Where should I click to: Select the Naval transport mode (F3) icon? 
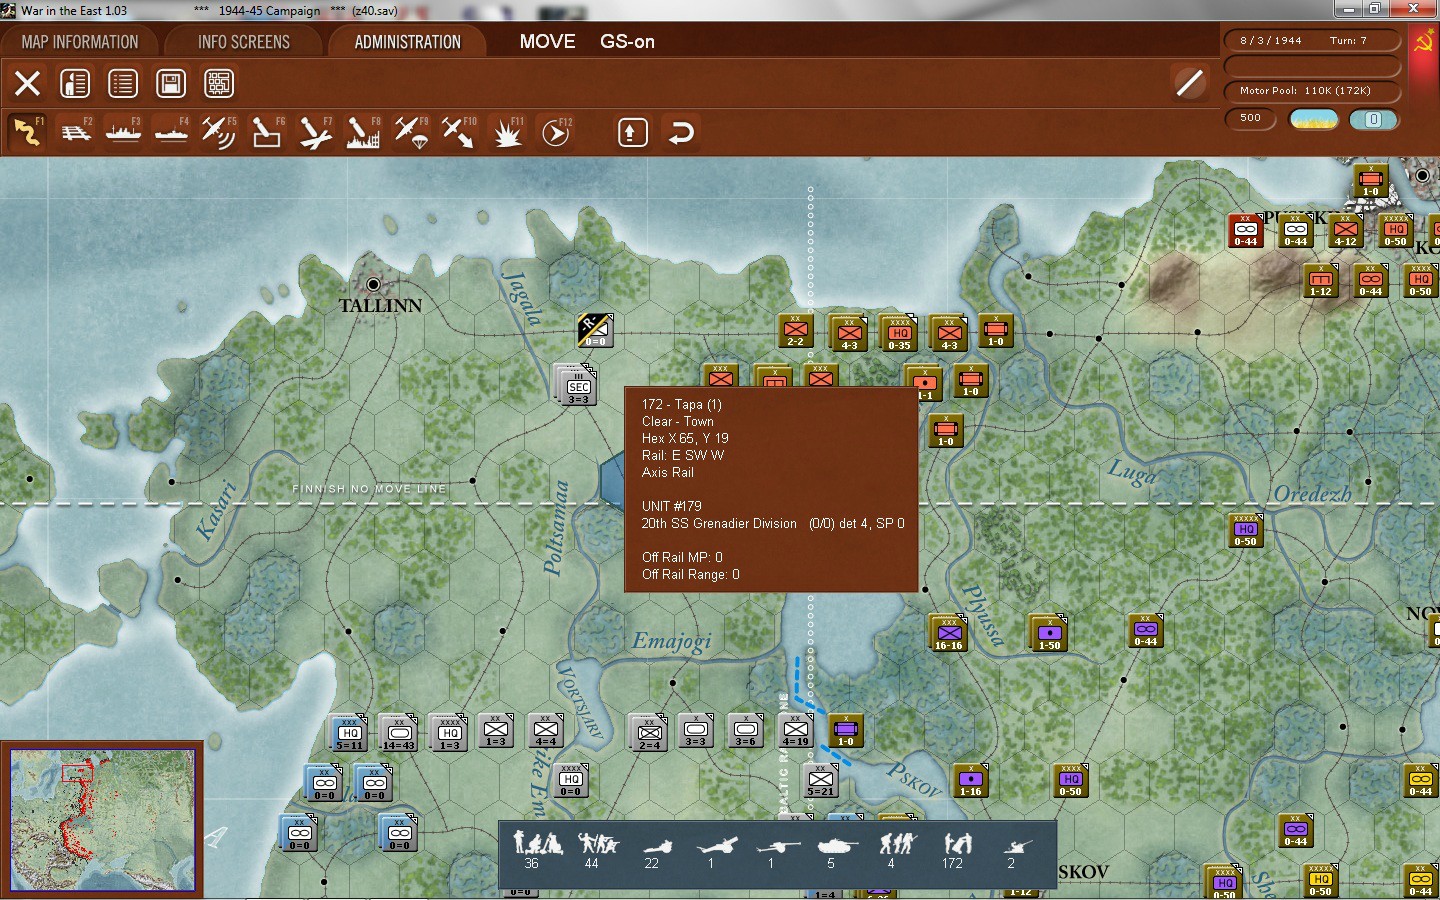pos(123,132)
